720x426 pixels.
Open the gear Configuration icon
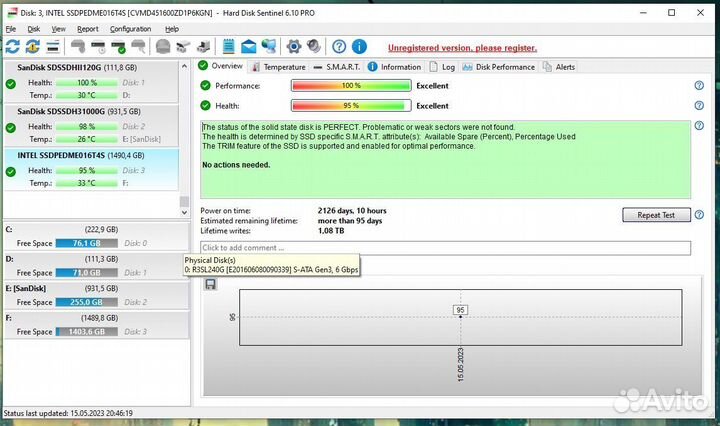293,46
